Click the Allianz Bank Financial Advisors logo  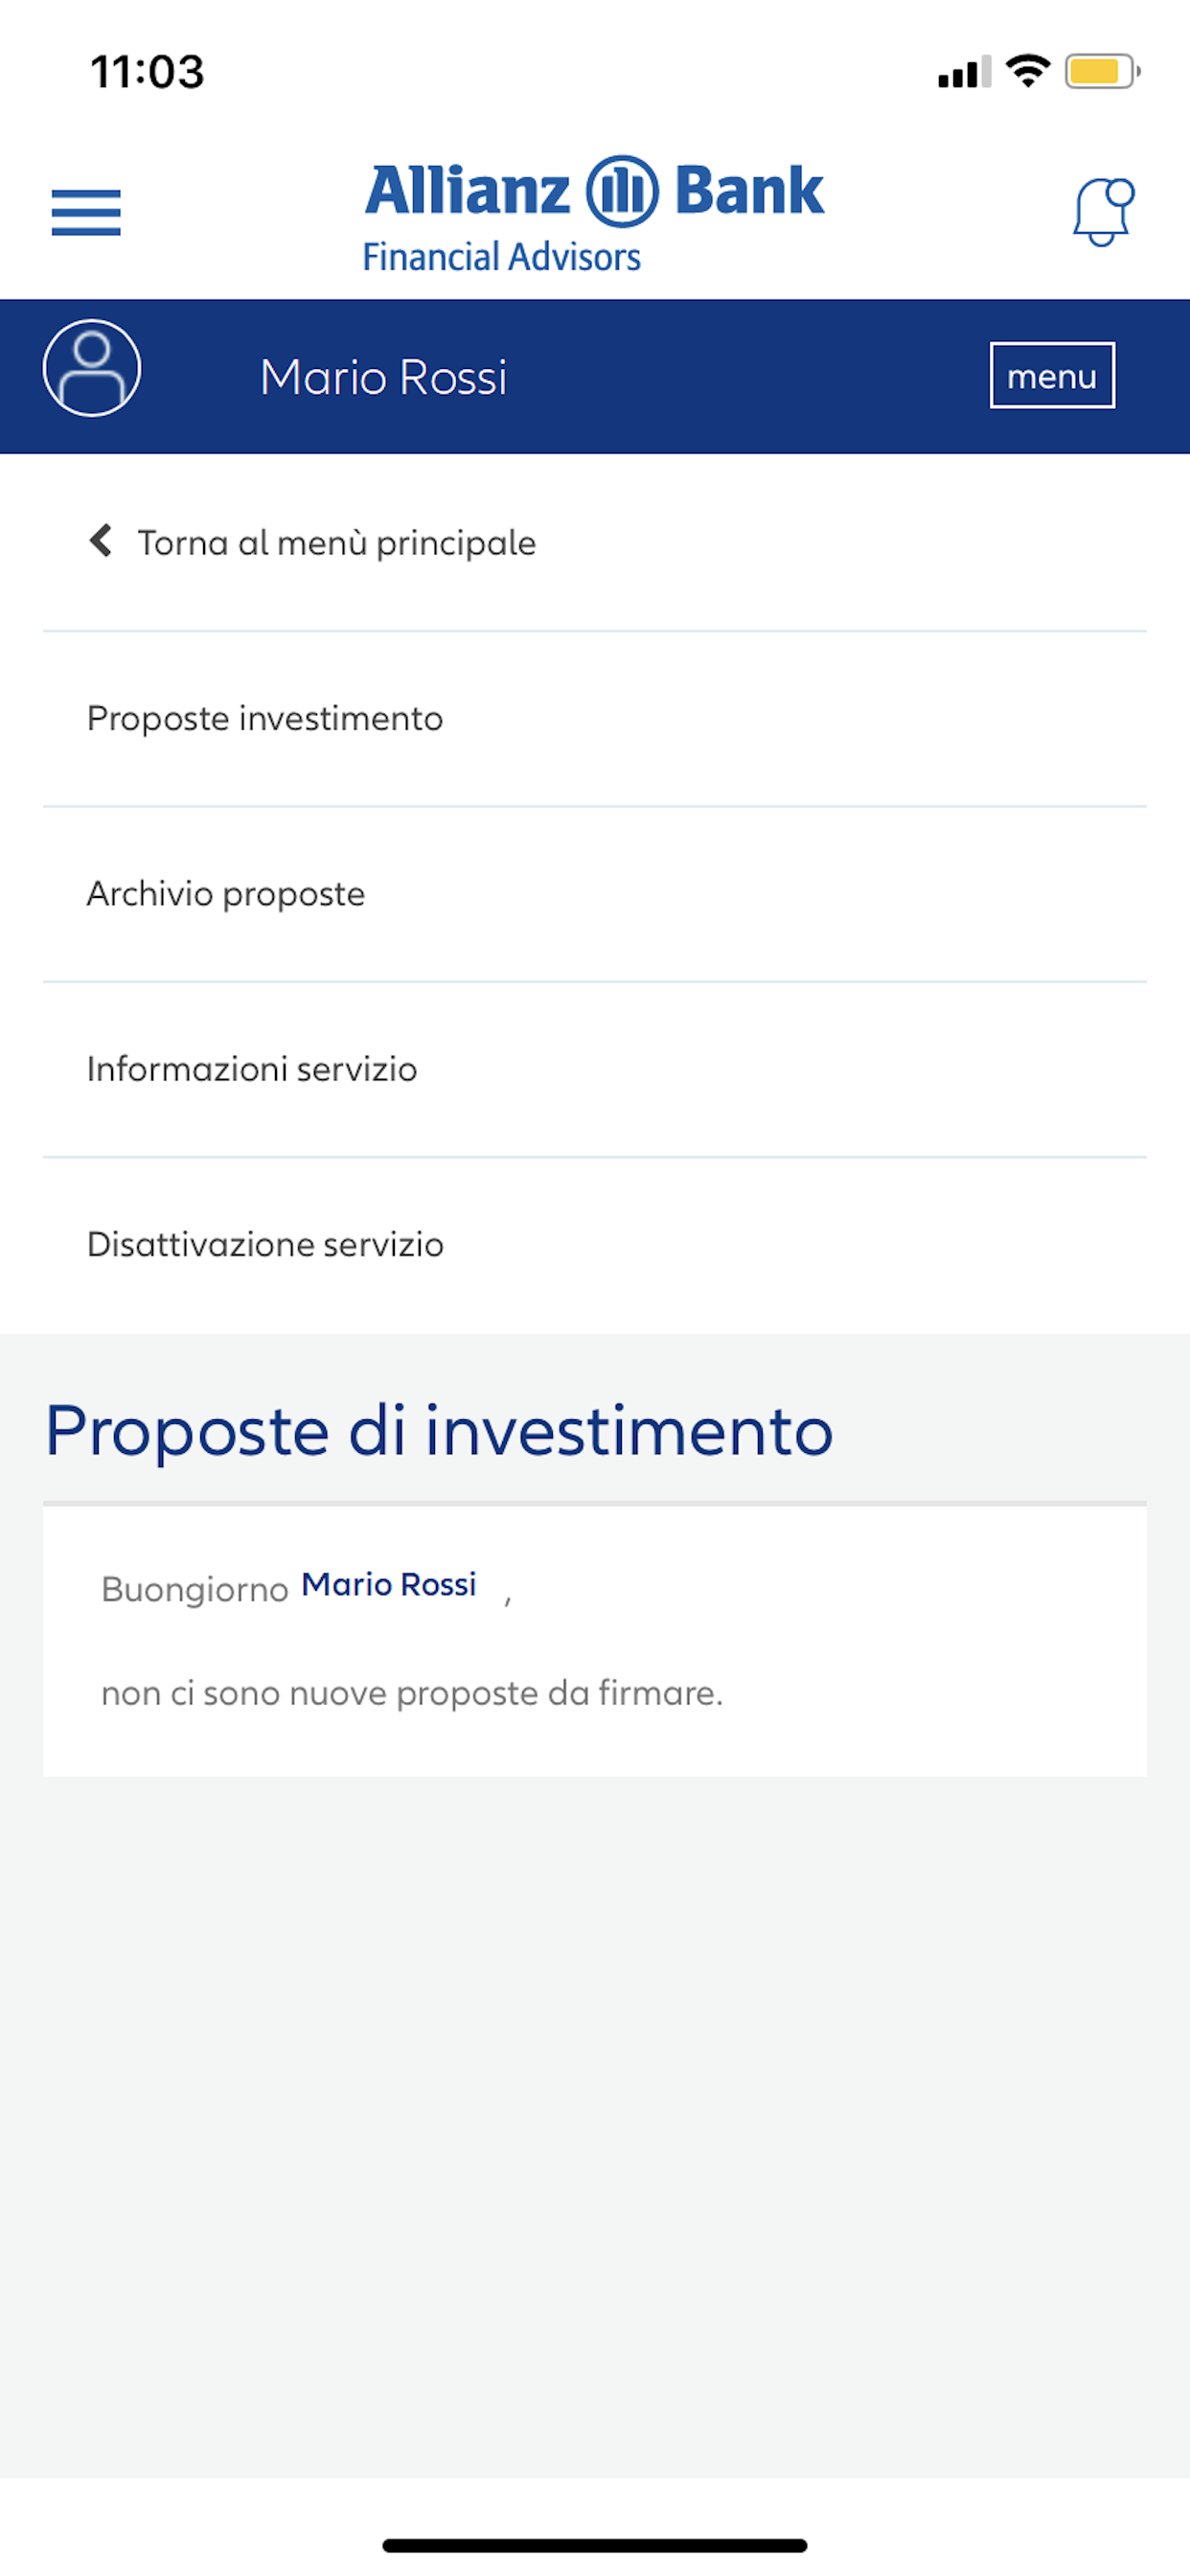pyautogui.click(x=594, y=214)
